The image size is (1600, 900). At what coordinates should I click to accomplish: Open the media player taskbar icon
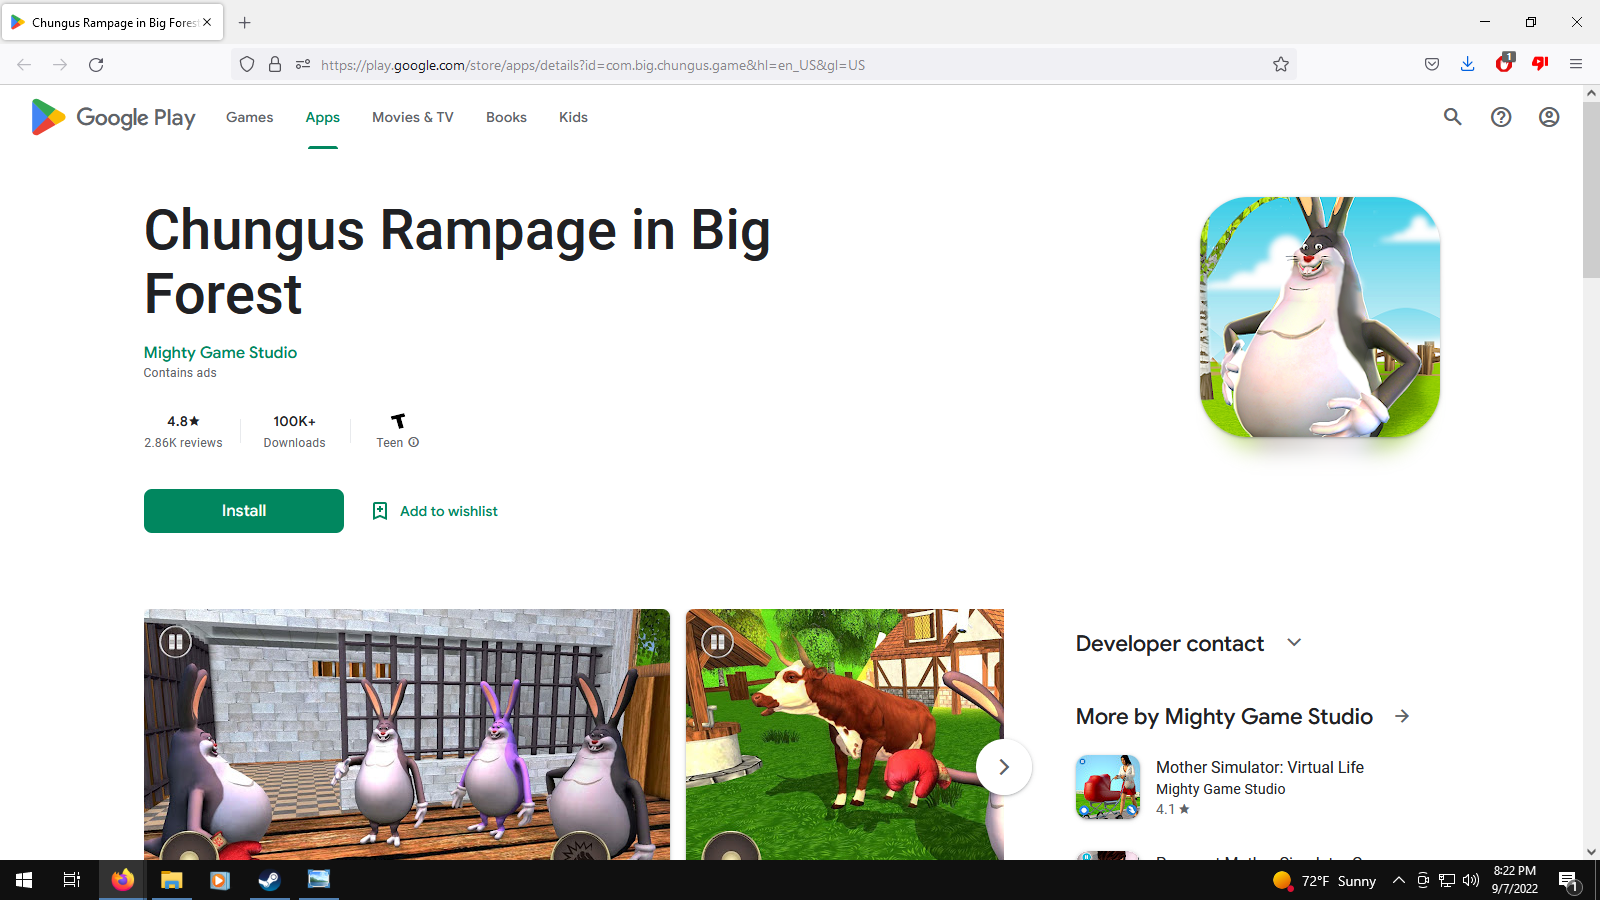(220, 880)
